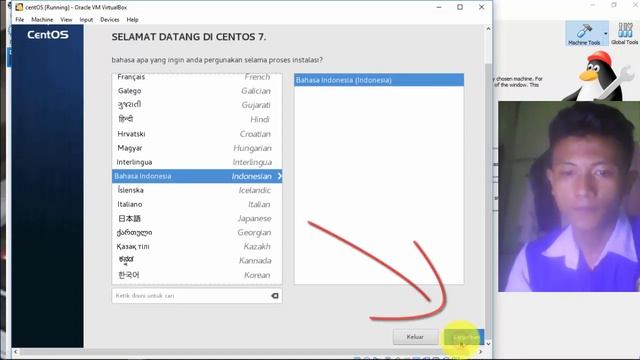Maximize the centOS VirtualBox window
640x360 pixels.
tap(460, 7)
